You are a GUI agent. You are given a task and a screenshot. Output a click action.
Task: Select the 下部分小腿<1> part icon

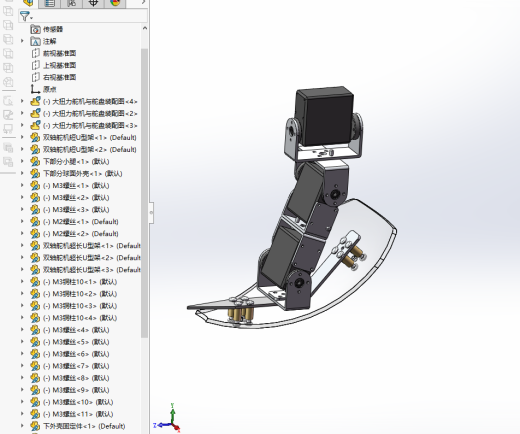coord(35,162)
